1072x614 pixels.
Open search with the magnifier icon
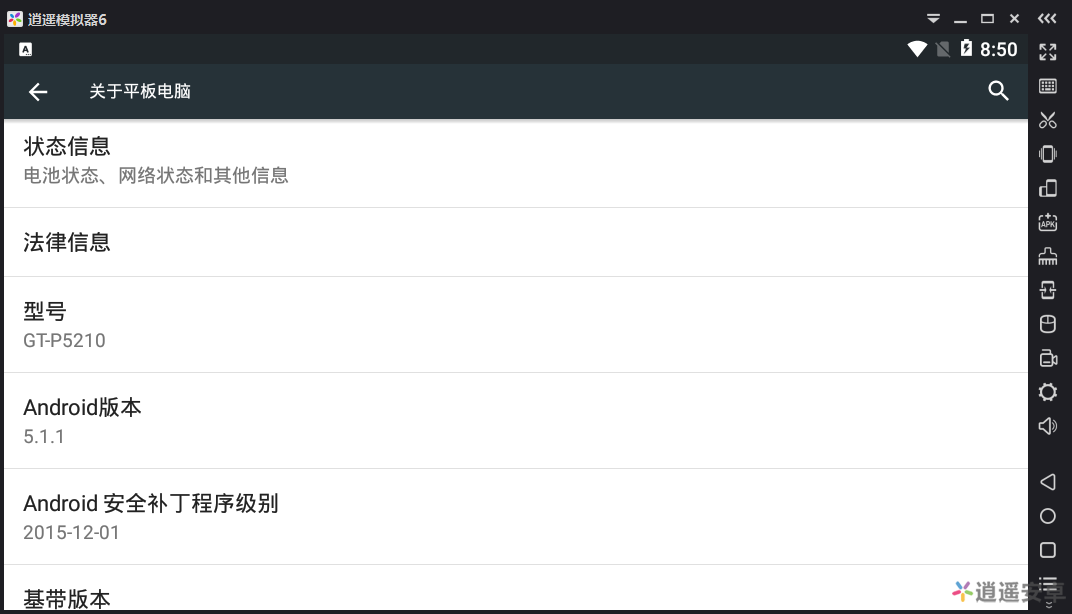coord(998,90)
